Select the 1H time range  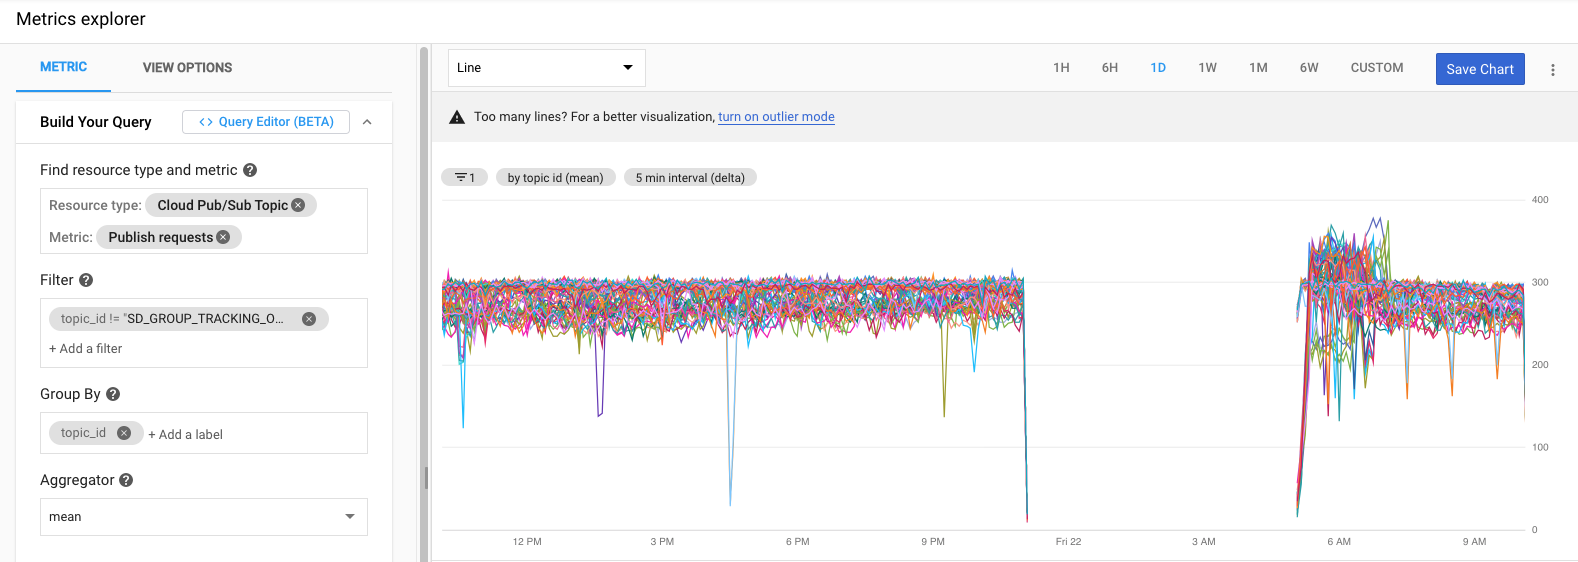1061,68
